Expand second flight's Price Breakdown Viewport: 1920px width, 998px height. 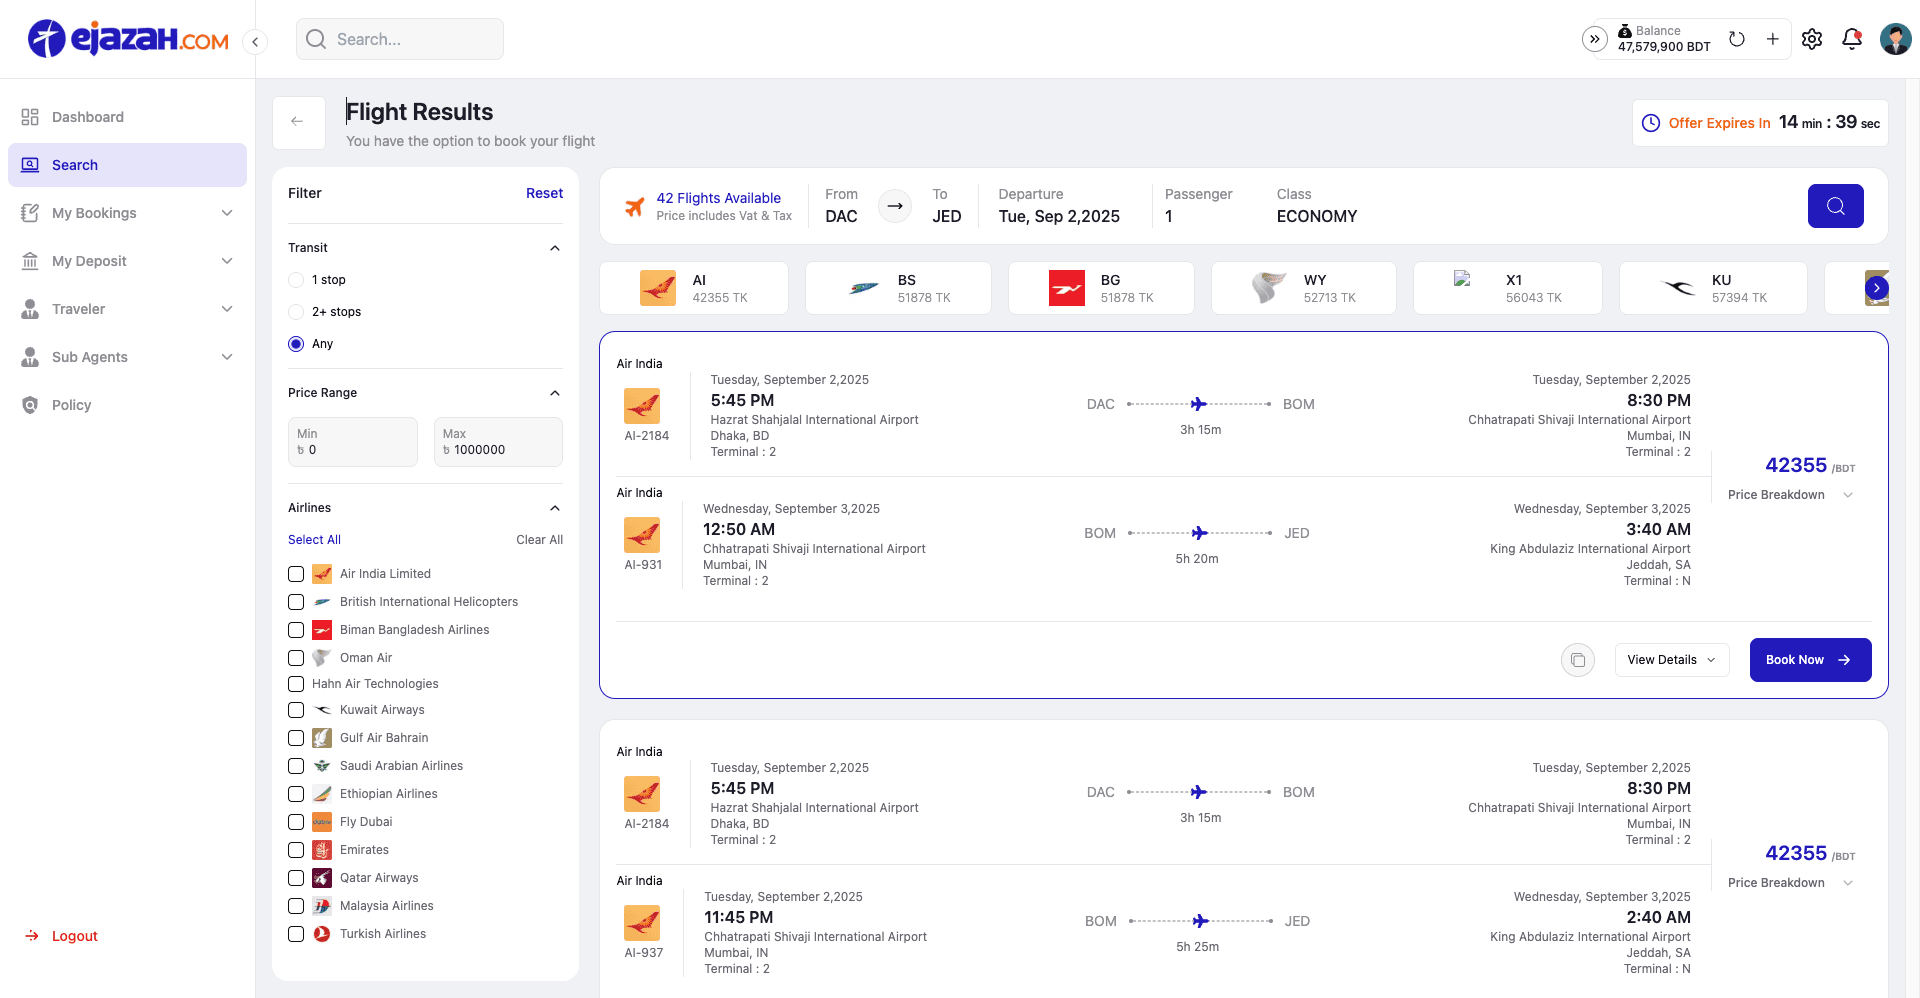tap(1790, 883)
